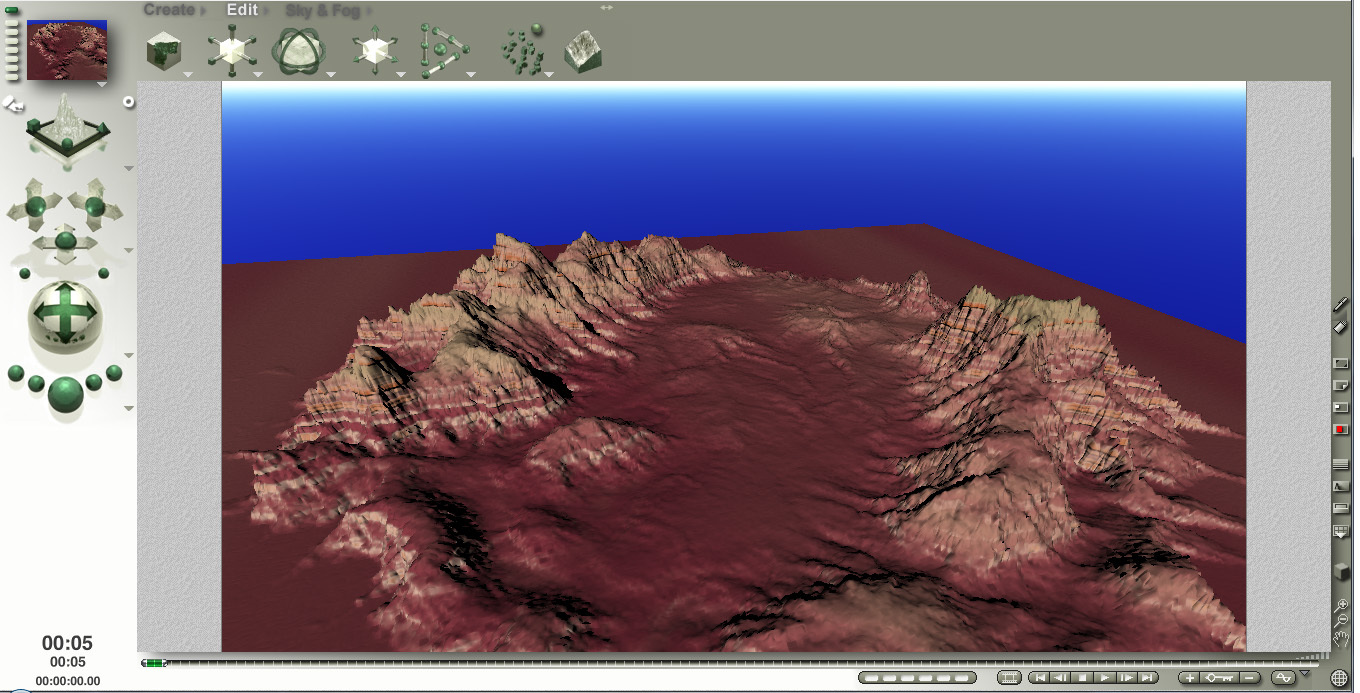Open the Sky & Fog palette
Screen dimensions: 1360x693
pyautogui.click(x=322, y=10)
